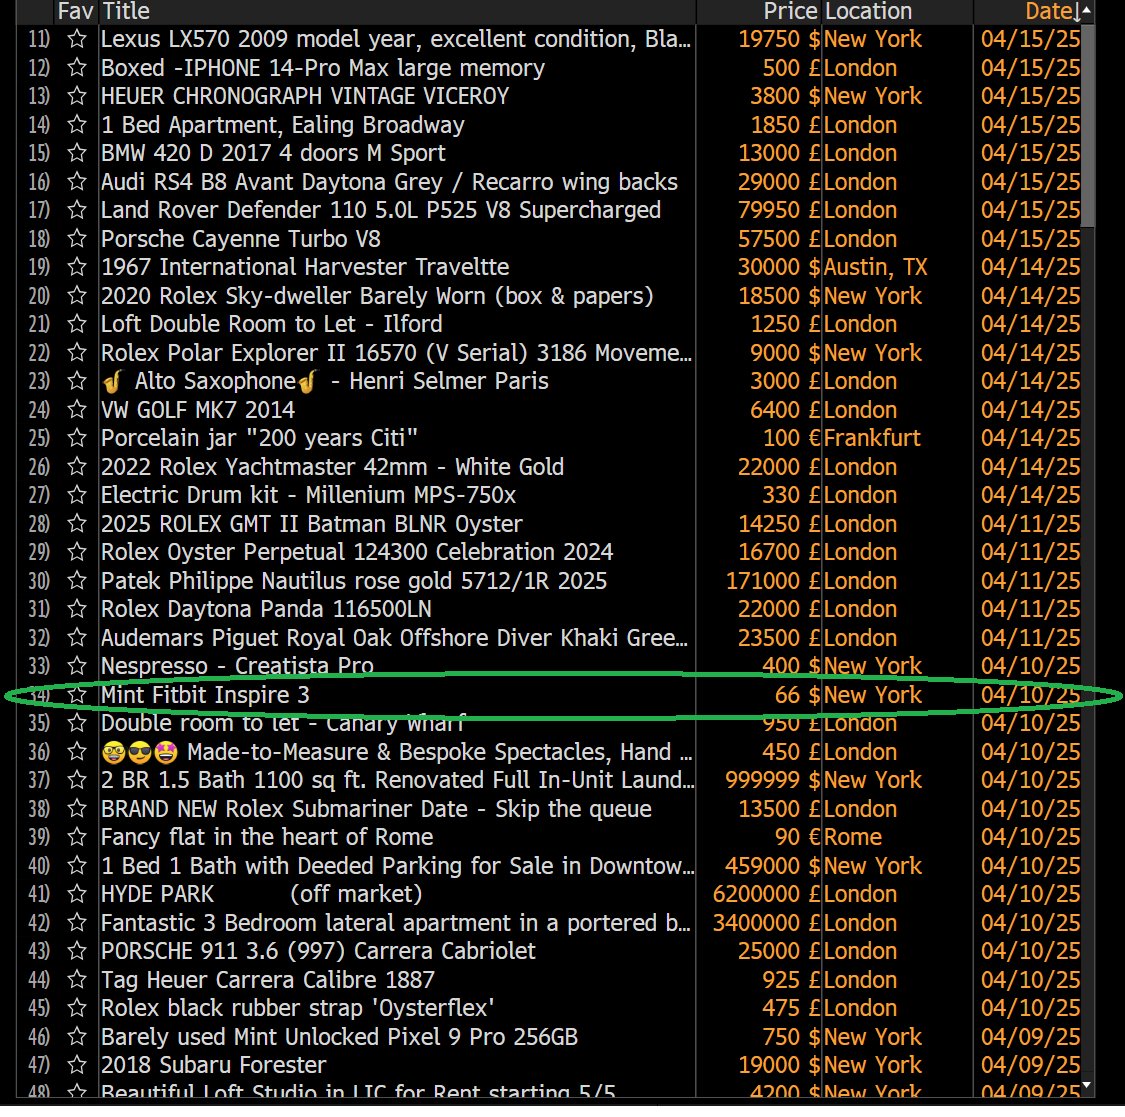Star the 2022 Rolex Yachtmaster 42mm listing
This screenshot has height=1117, width=1125.
pyautogui.click(x=77, y=467)
